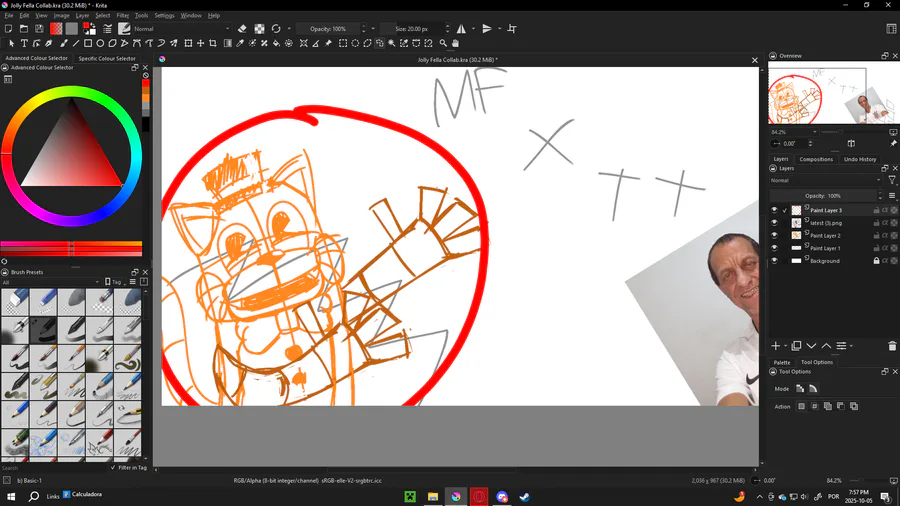Open the Filter menu
The image size is (900, 506).
123,15
